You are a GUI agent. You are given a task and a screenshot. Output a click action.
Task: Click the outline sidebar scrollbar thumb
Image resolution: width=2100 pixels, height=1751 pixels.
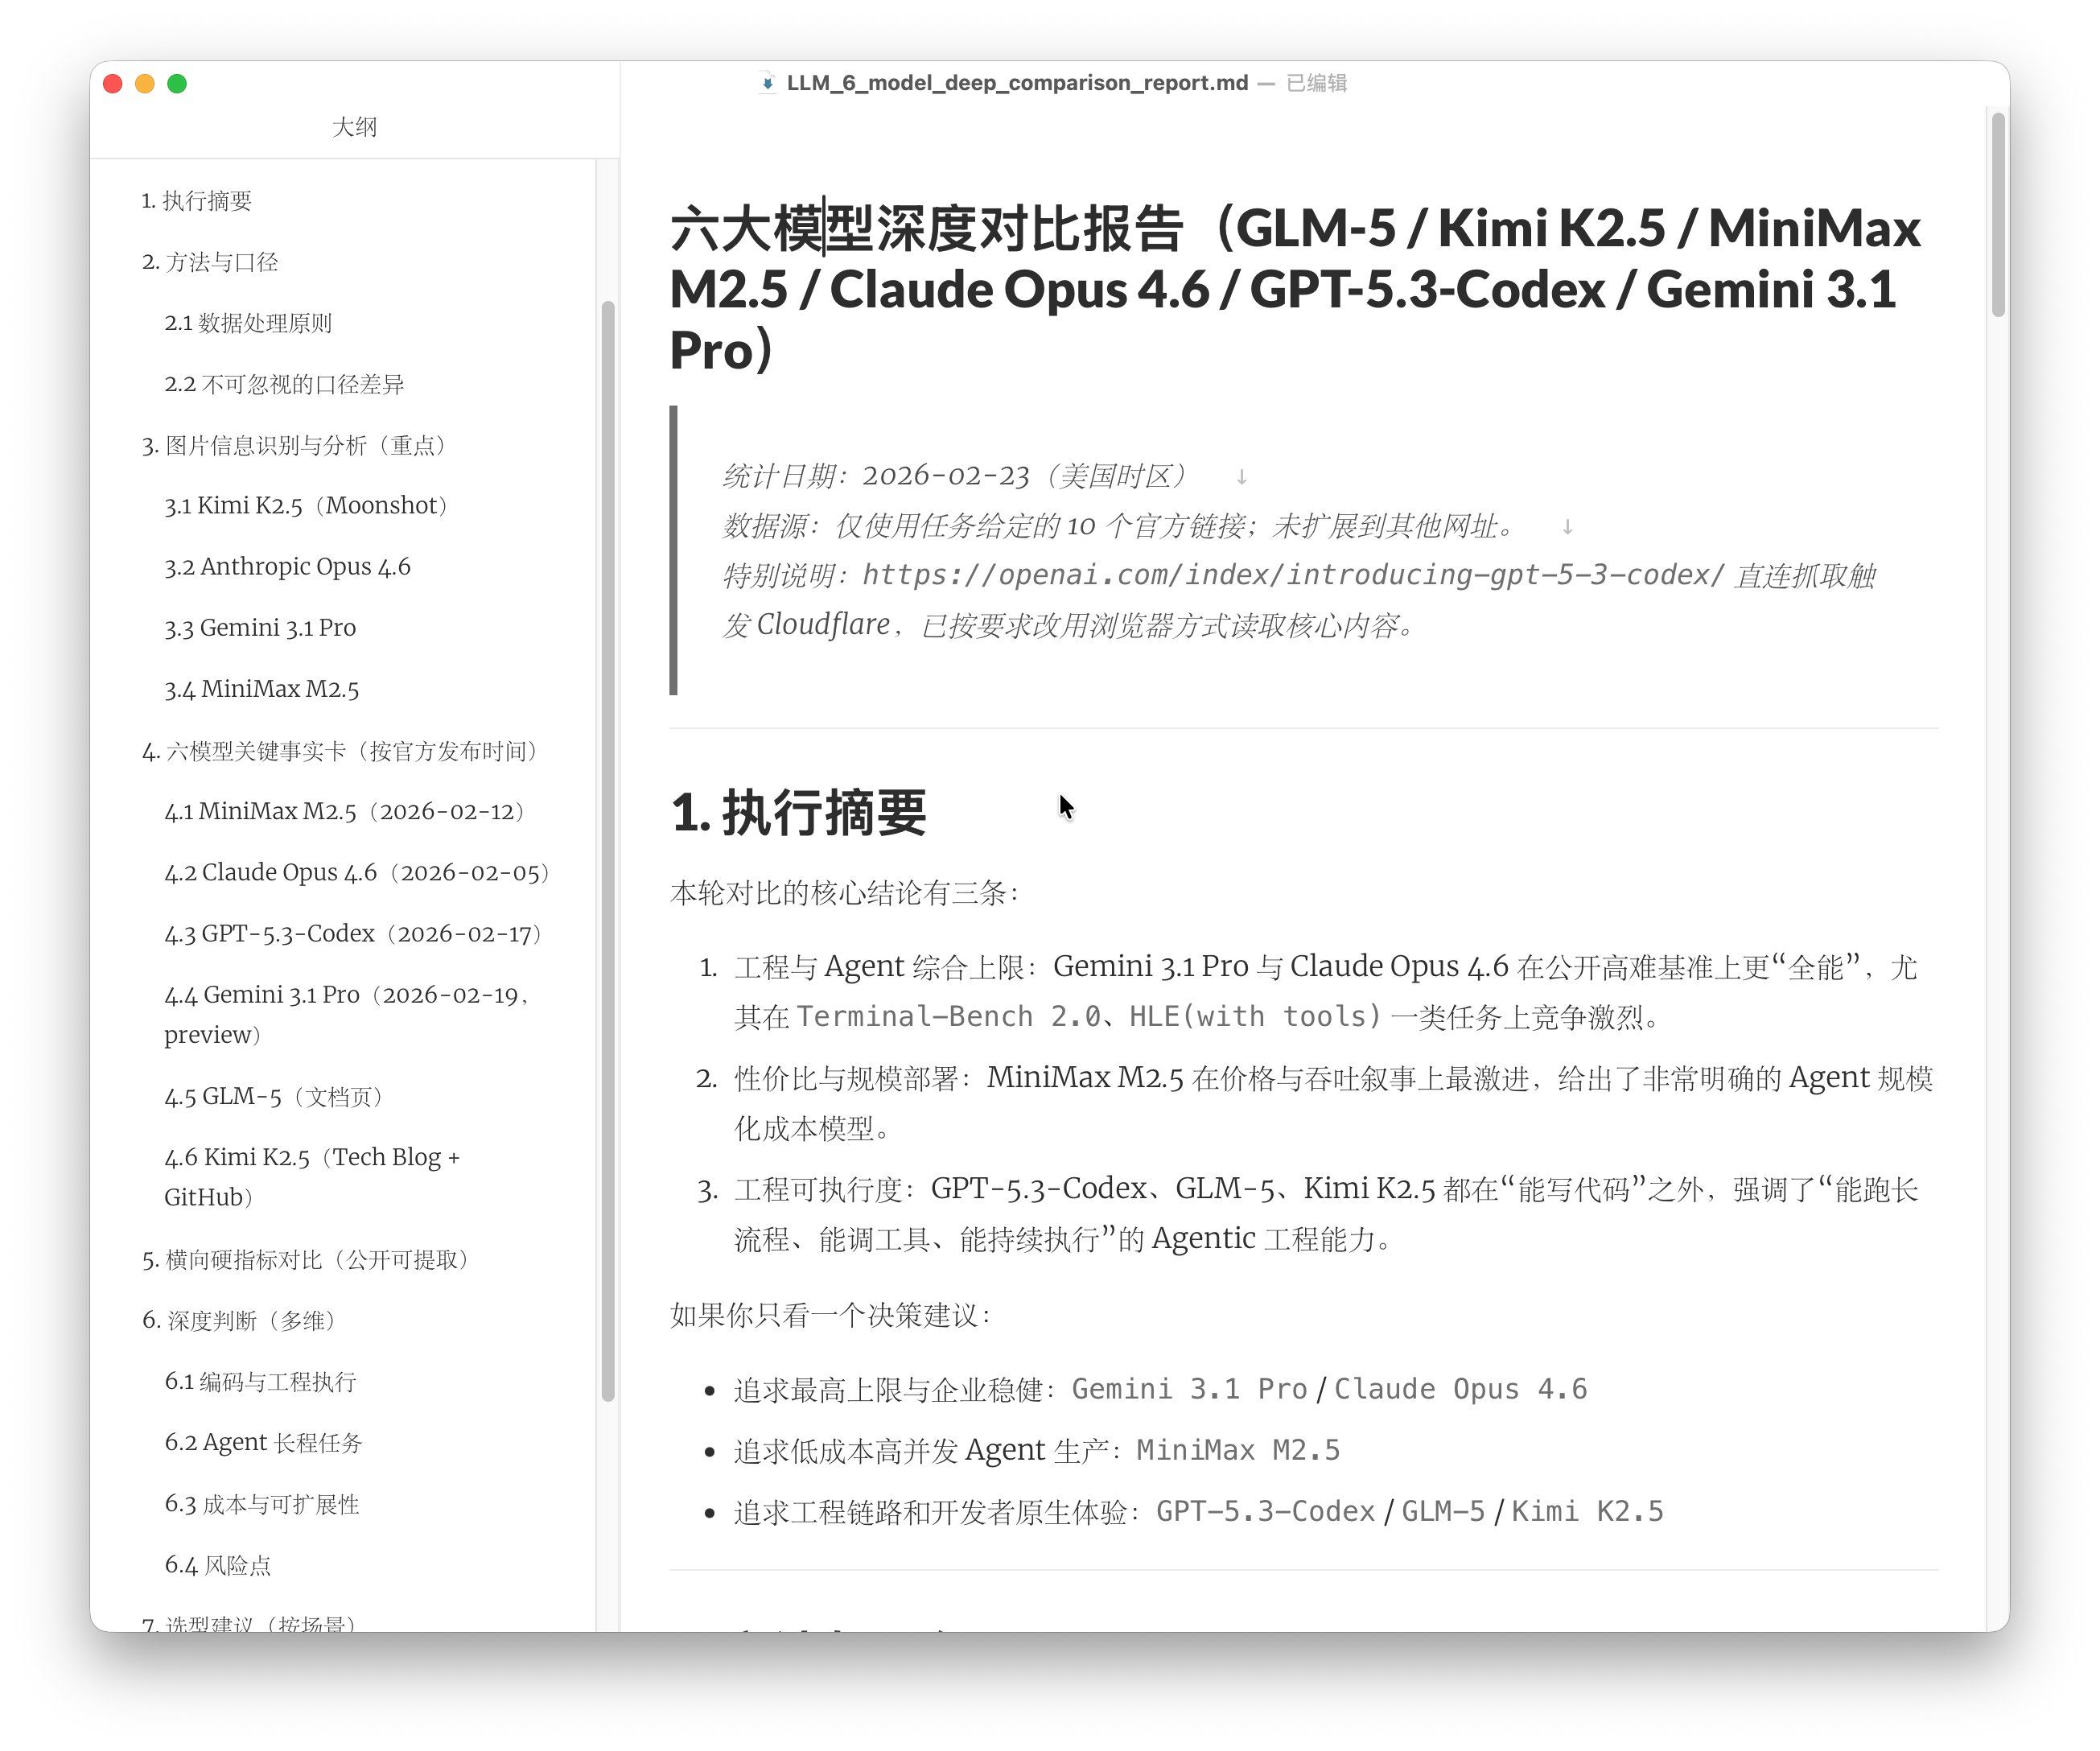pos(607,850)
